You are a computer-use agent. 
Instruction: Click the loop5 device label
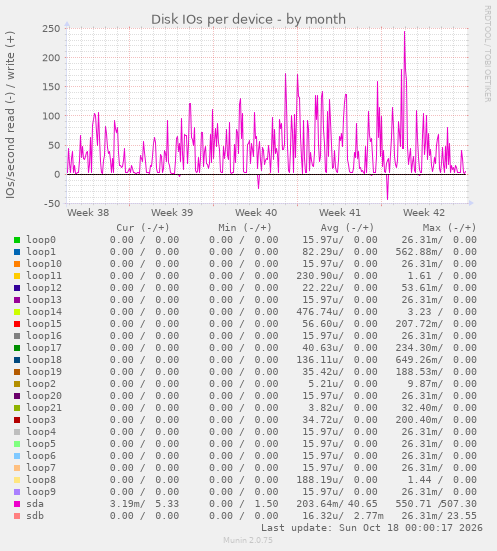click(x=41, y=444)
